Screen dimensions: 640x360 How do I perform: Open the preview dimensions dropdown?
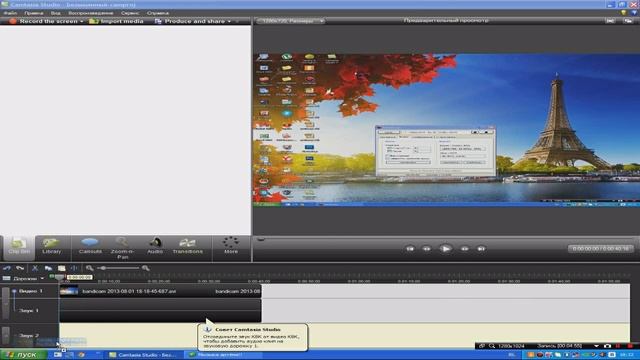pyautogui.click(x=291, y=21)
